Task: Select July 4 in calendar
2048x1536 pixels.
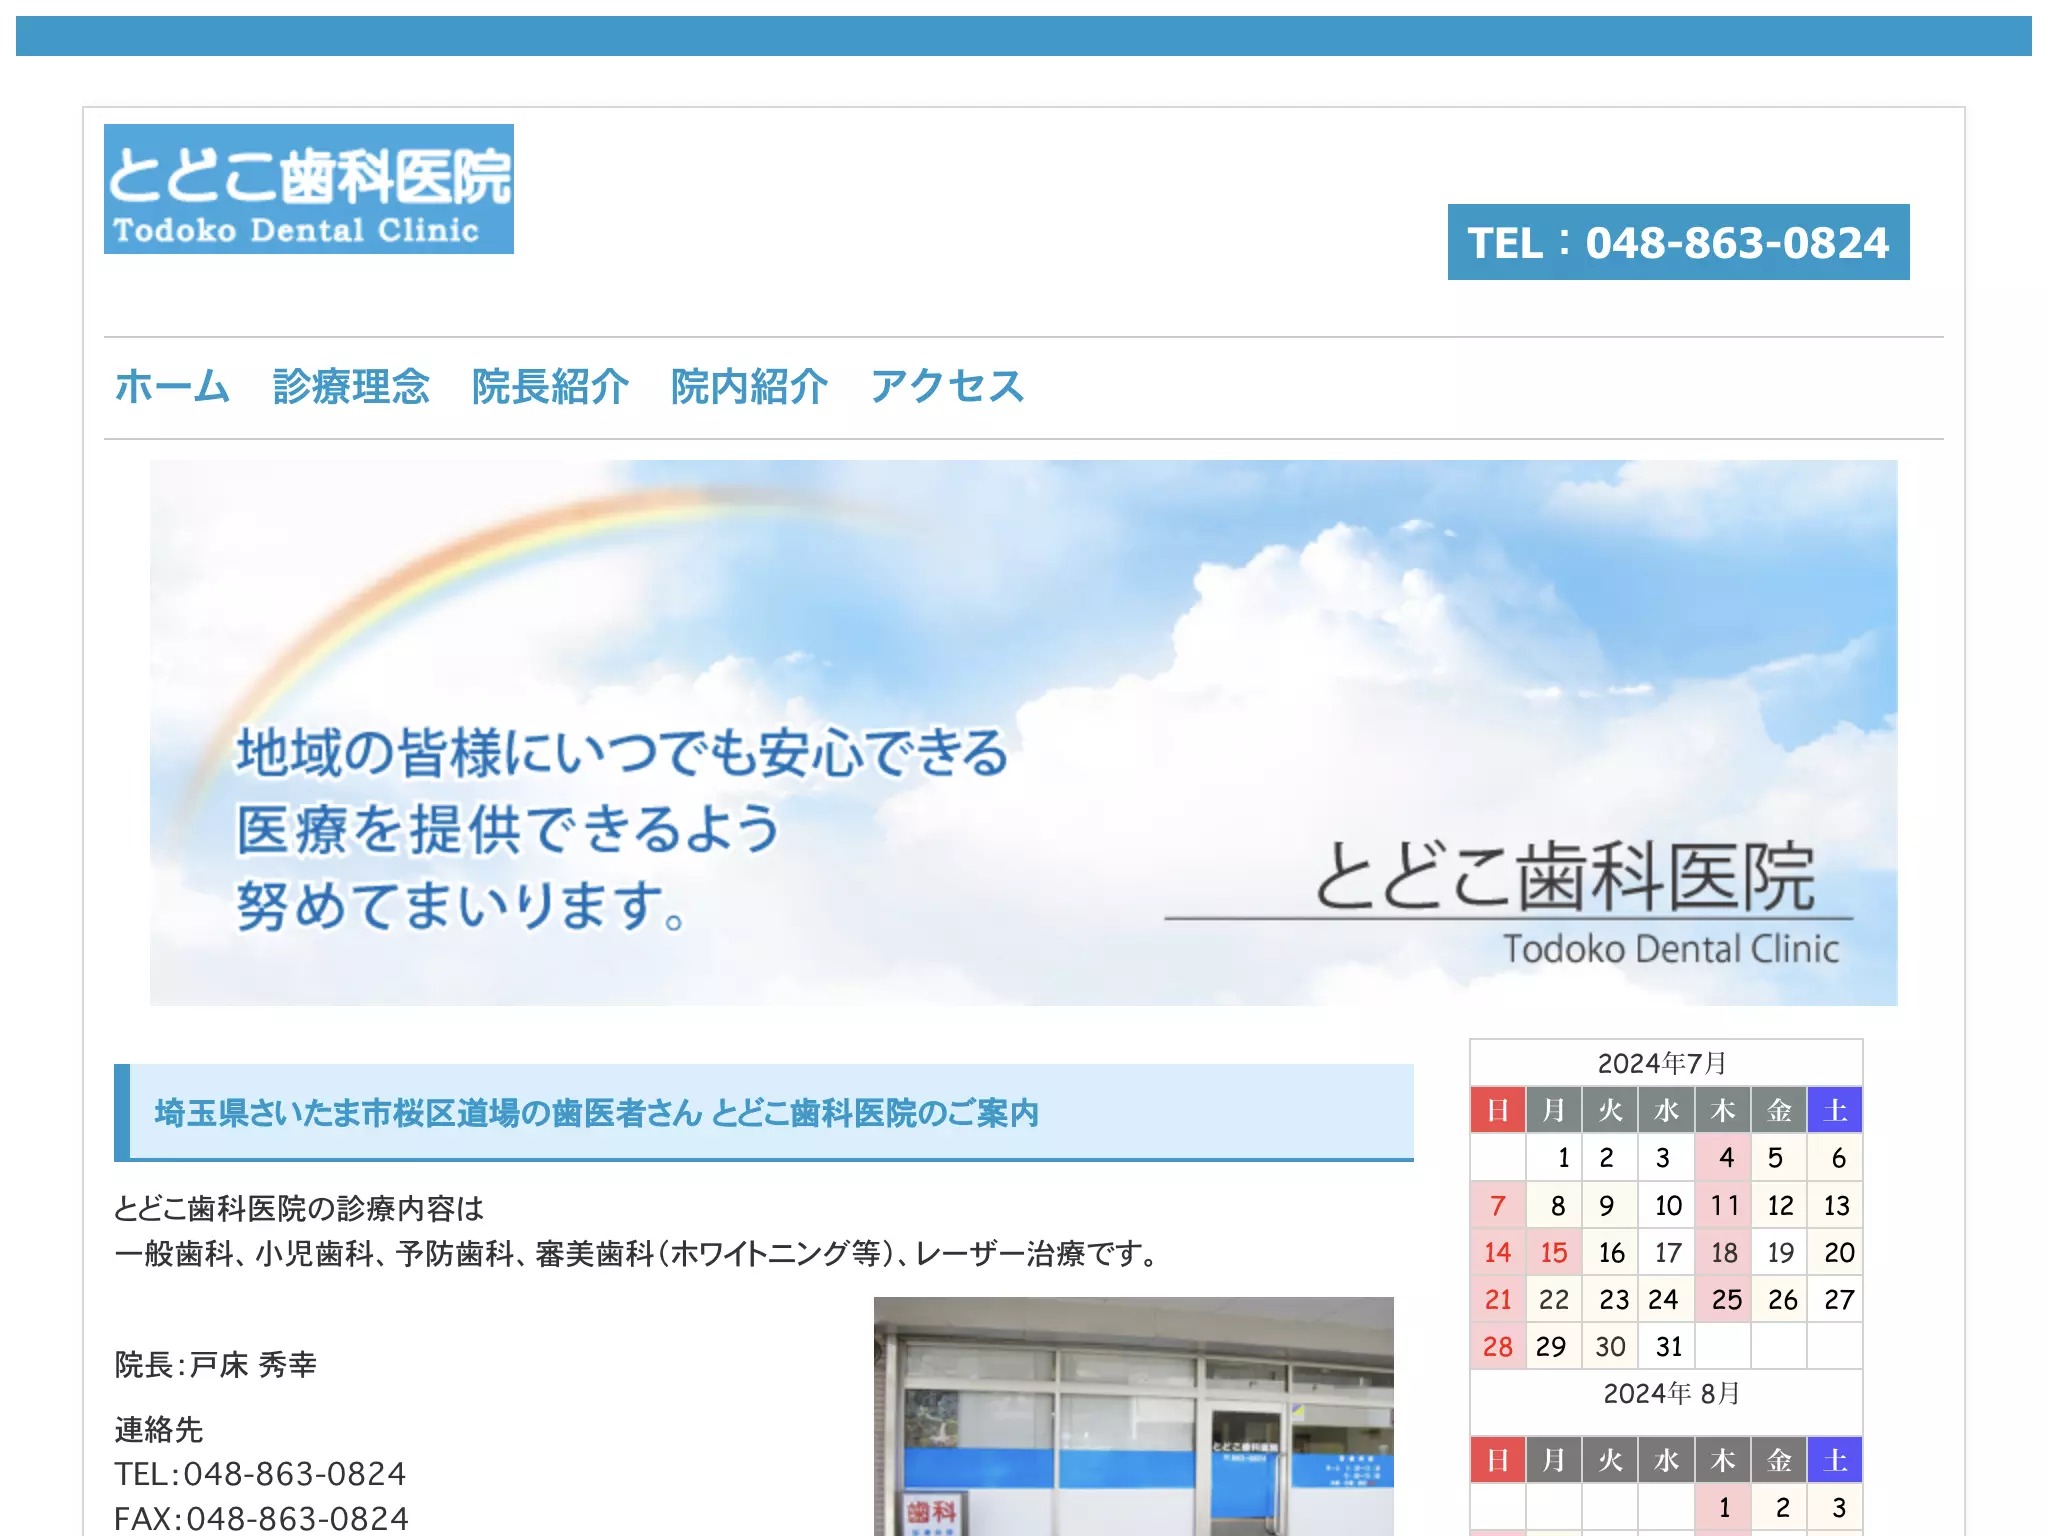Action: [1723, 1158]
